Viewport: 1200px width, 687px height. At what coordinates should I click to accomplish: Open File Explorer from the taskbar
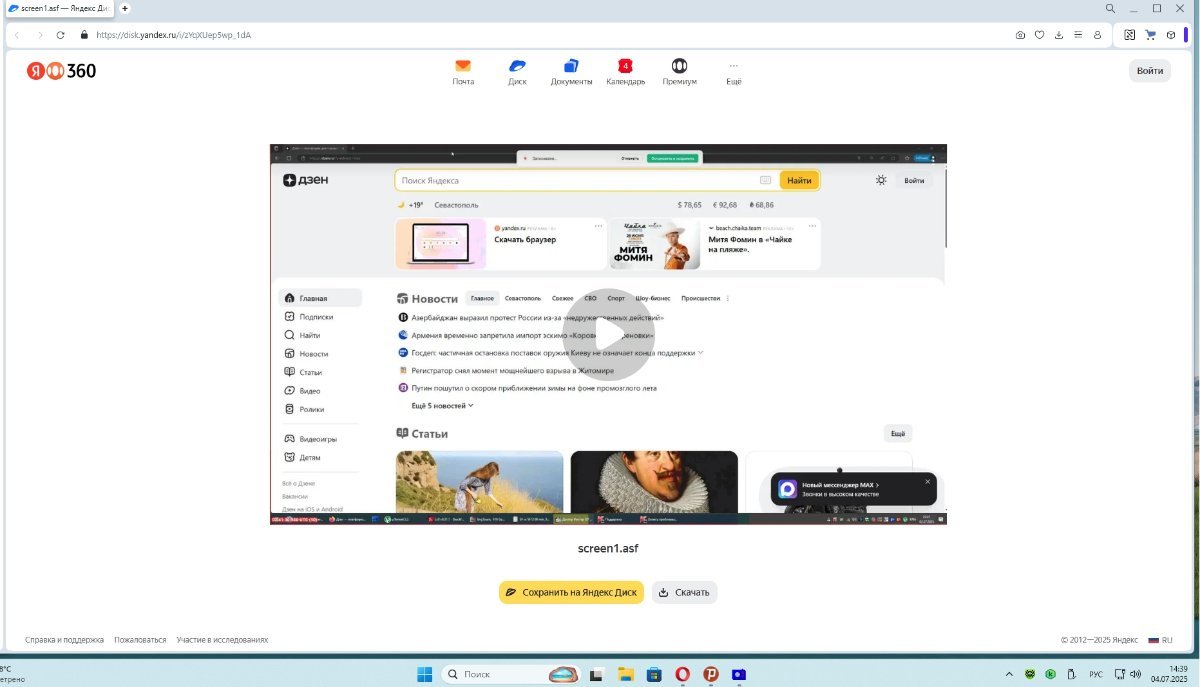point(626,674)
